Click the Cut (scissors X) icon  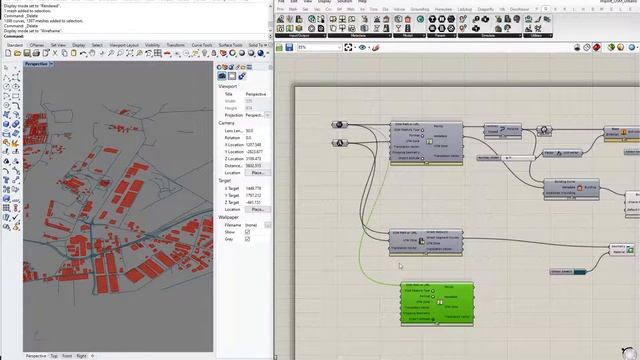click(55, 53)
